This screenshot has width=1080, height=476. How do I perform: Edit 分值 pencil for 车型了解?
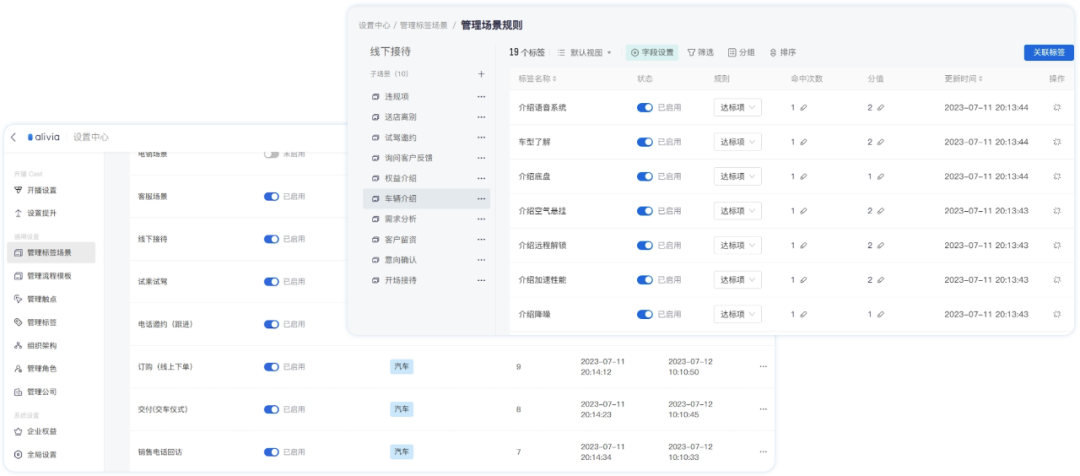tap(880, 142)
